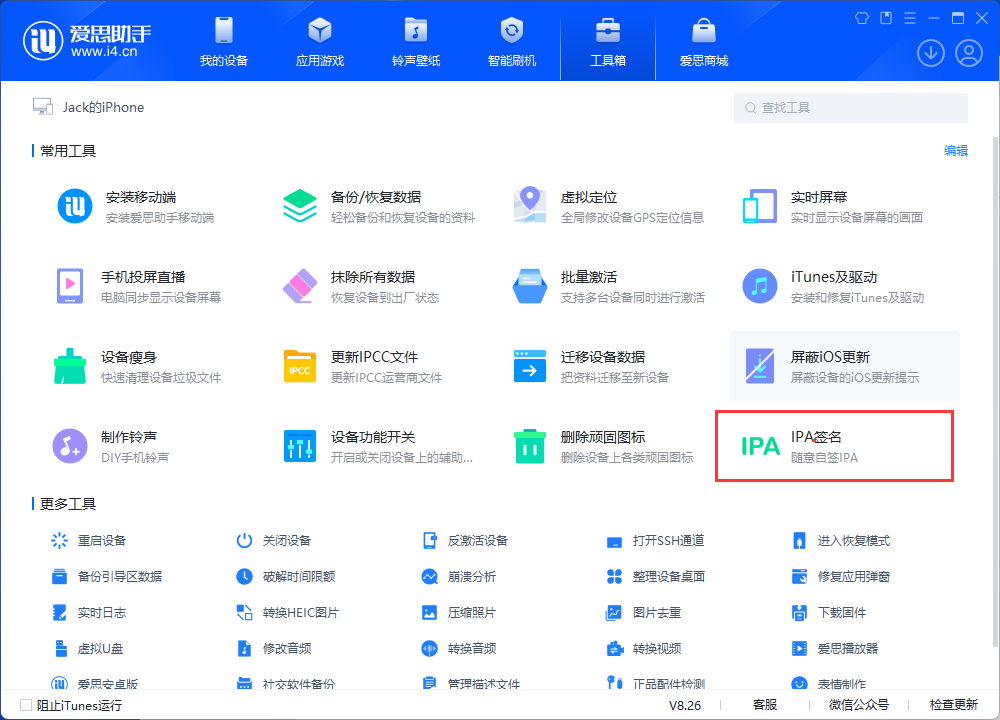Open the green IPA签名 icon
This screenshot has height=720, width=1000.
coord(760,446)
